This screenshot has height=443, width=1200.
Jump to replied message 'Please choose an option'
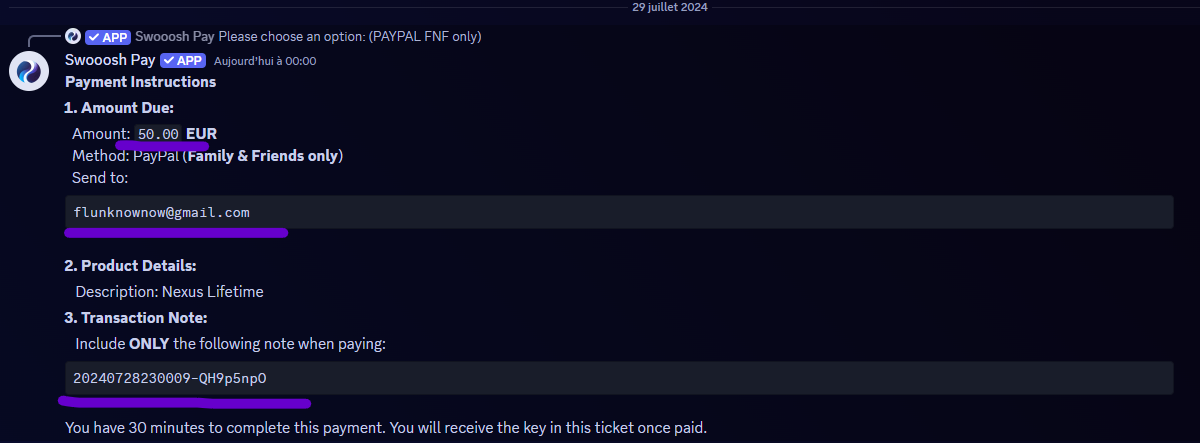(x=350, y=37)
